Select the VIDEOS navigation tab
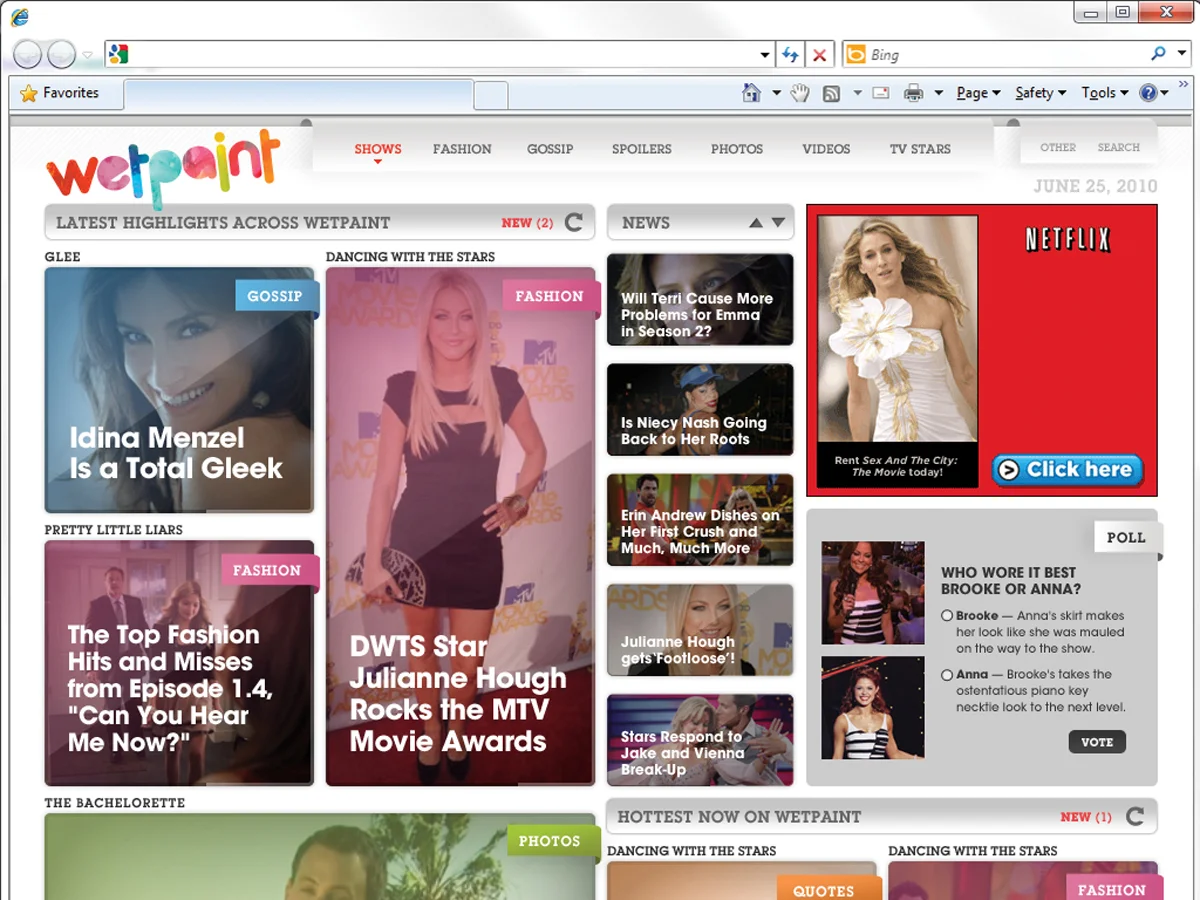1200x900 pixels. pos(826,149)
